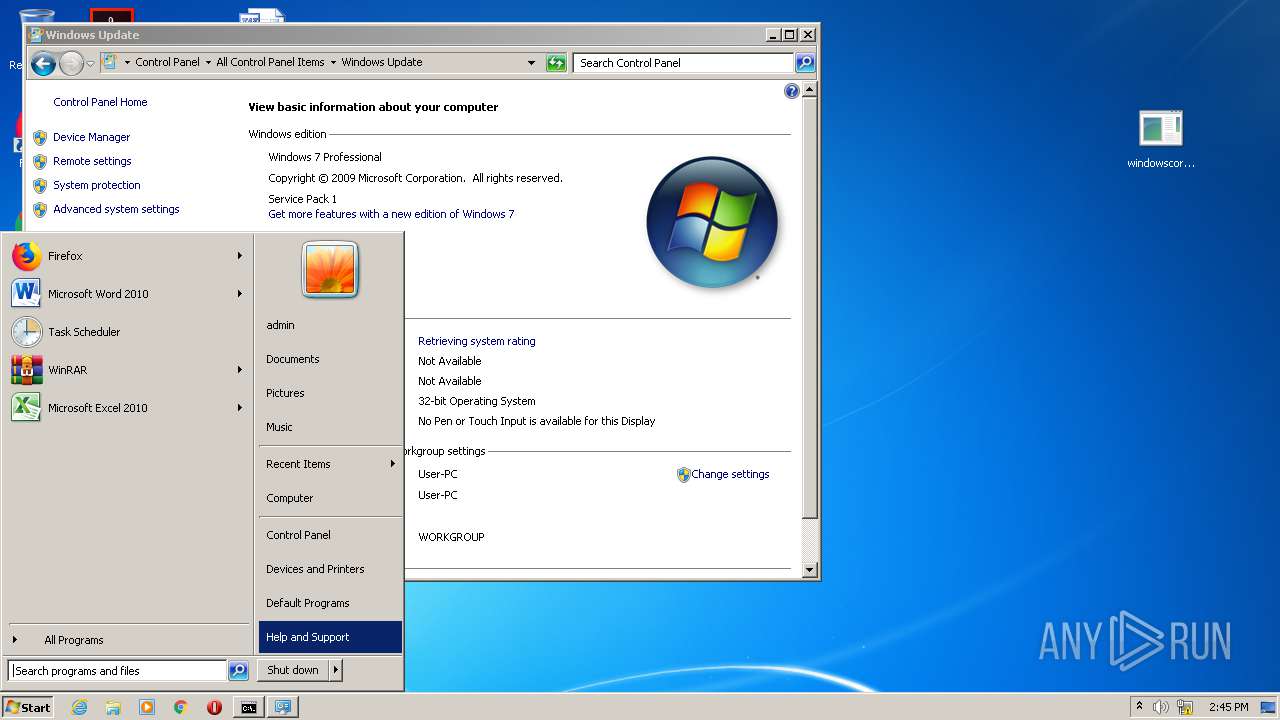Image resolution: width=1280 pixels, height=720 pixels.
Task: Click the user account picture
Action: 330,269
